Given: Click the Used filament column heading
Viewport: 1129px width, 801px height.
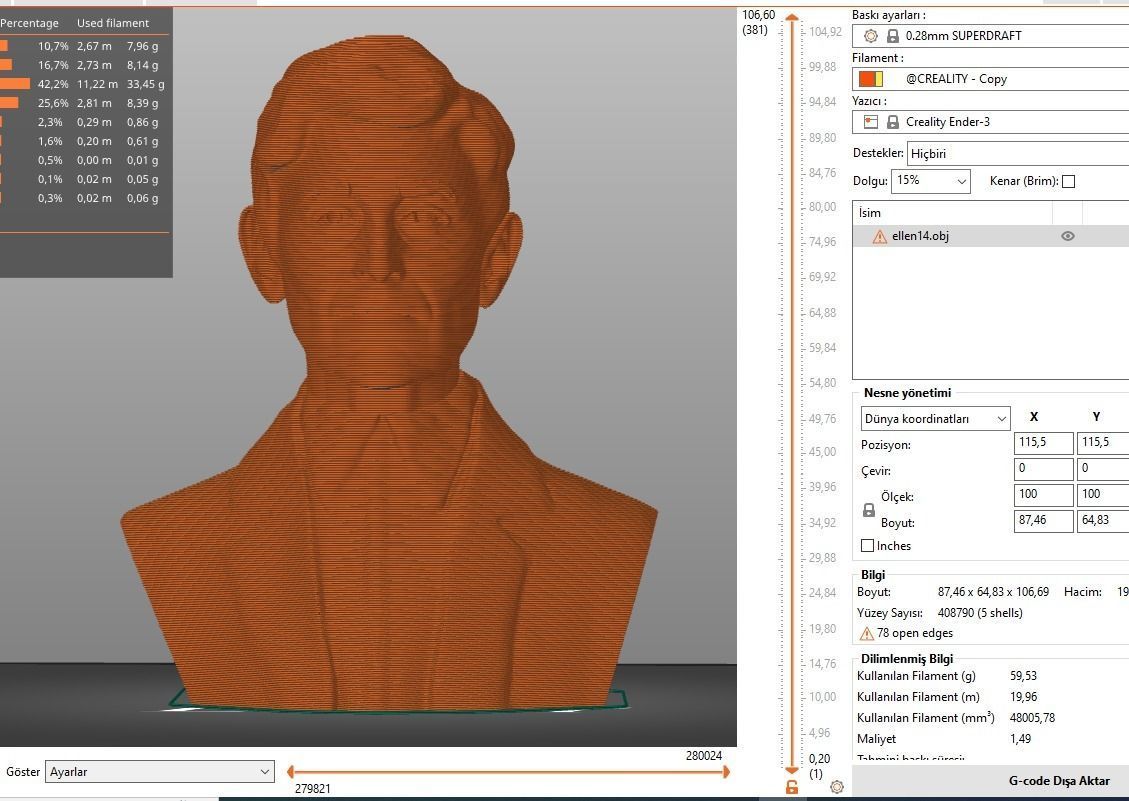Looking at the screenshot, I should click(x=113, y=23).
